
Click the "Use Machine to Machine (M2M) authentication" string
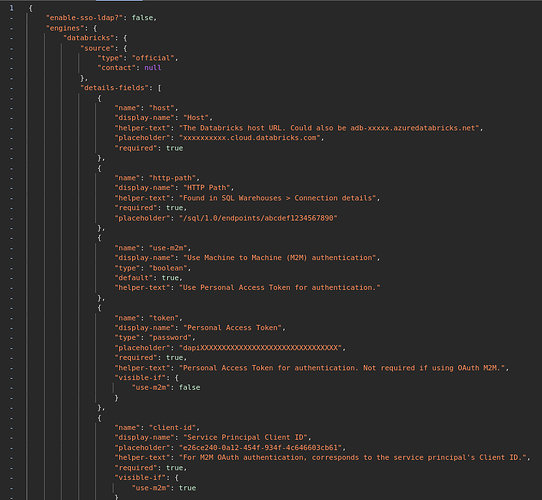(278, 258)
